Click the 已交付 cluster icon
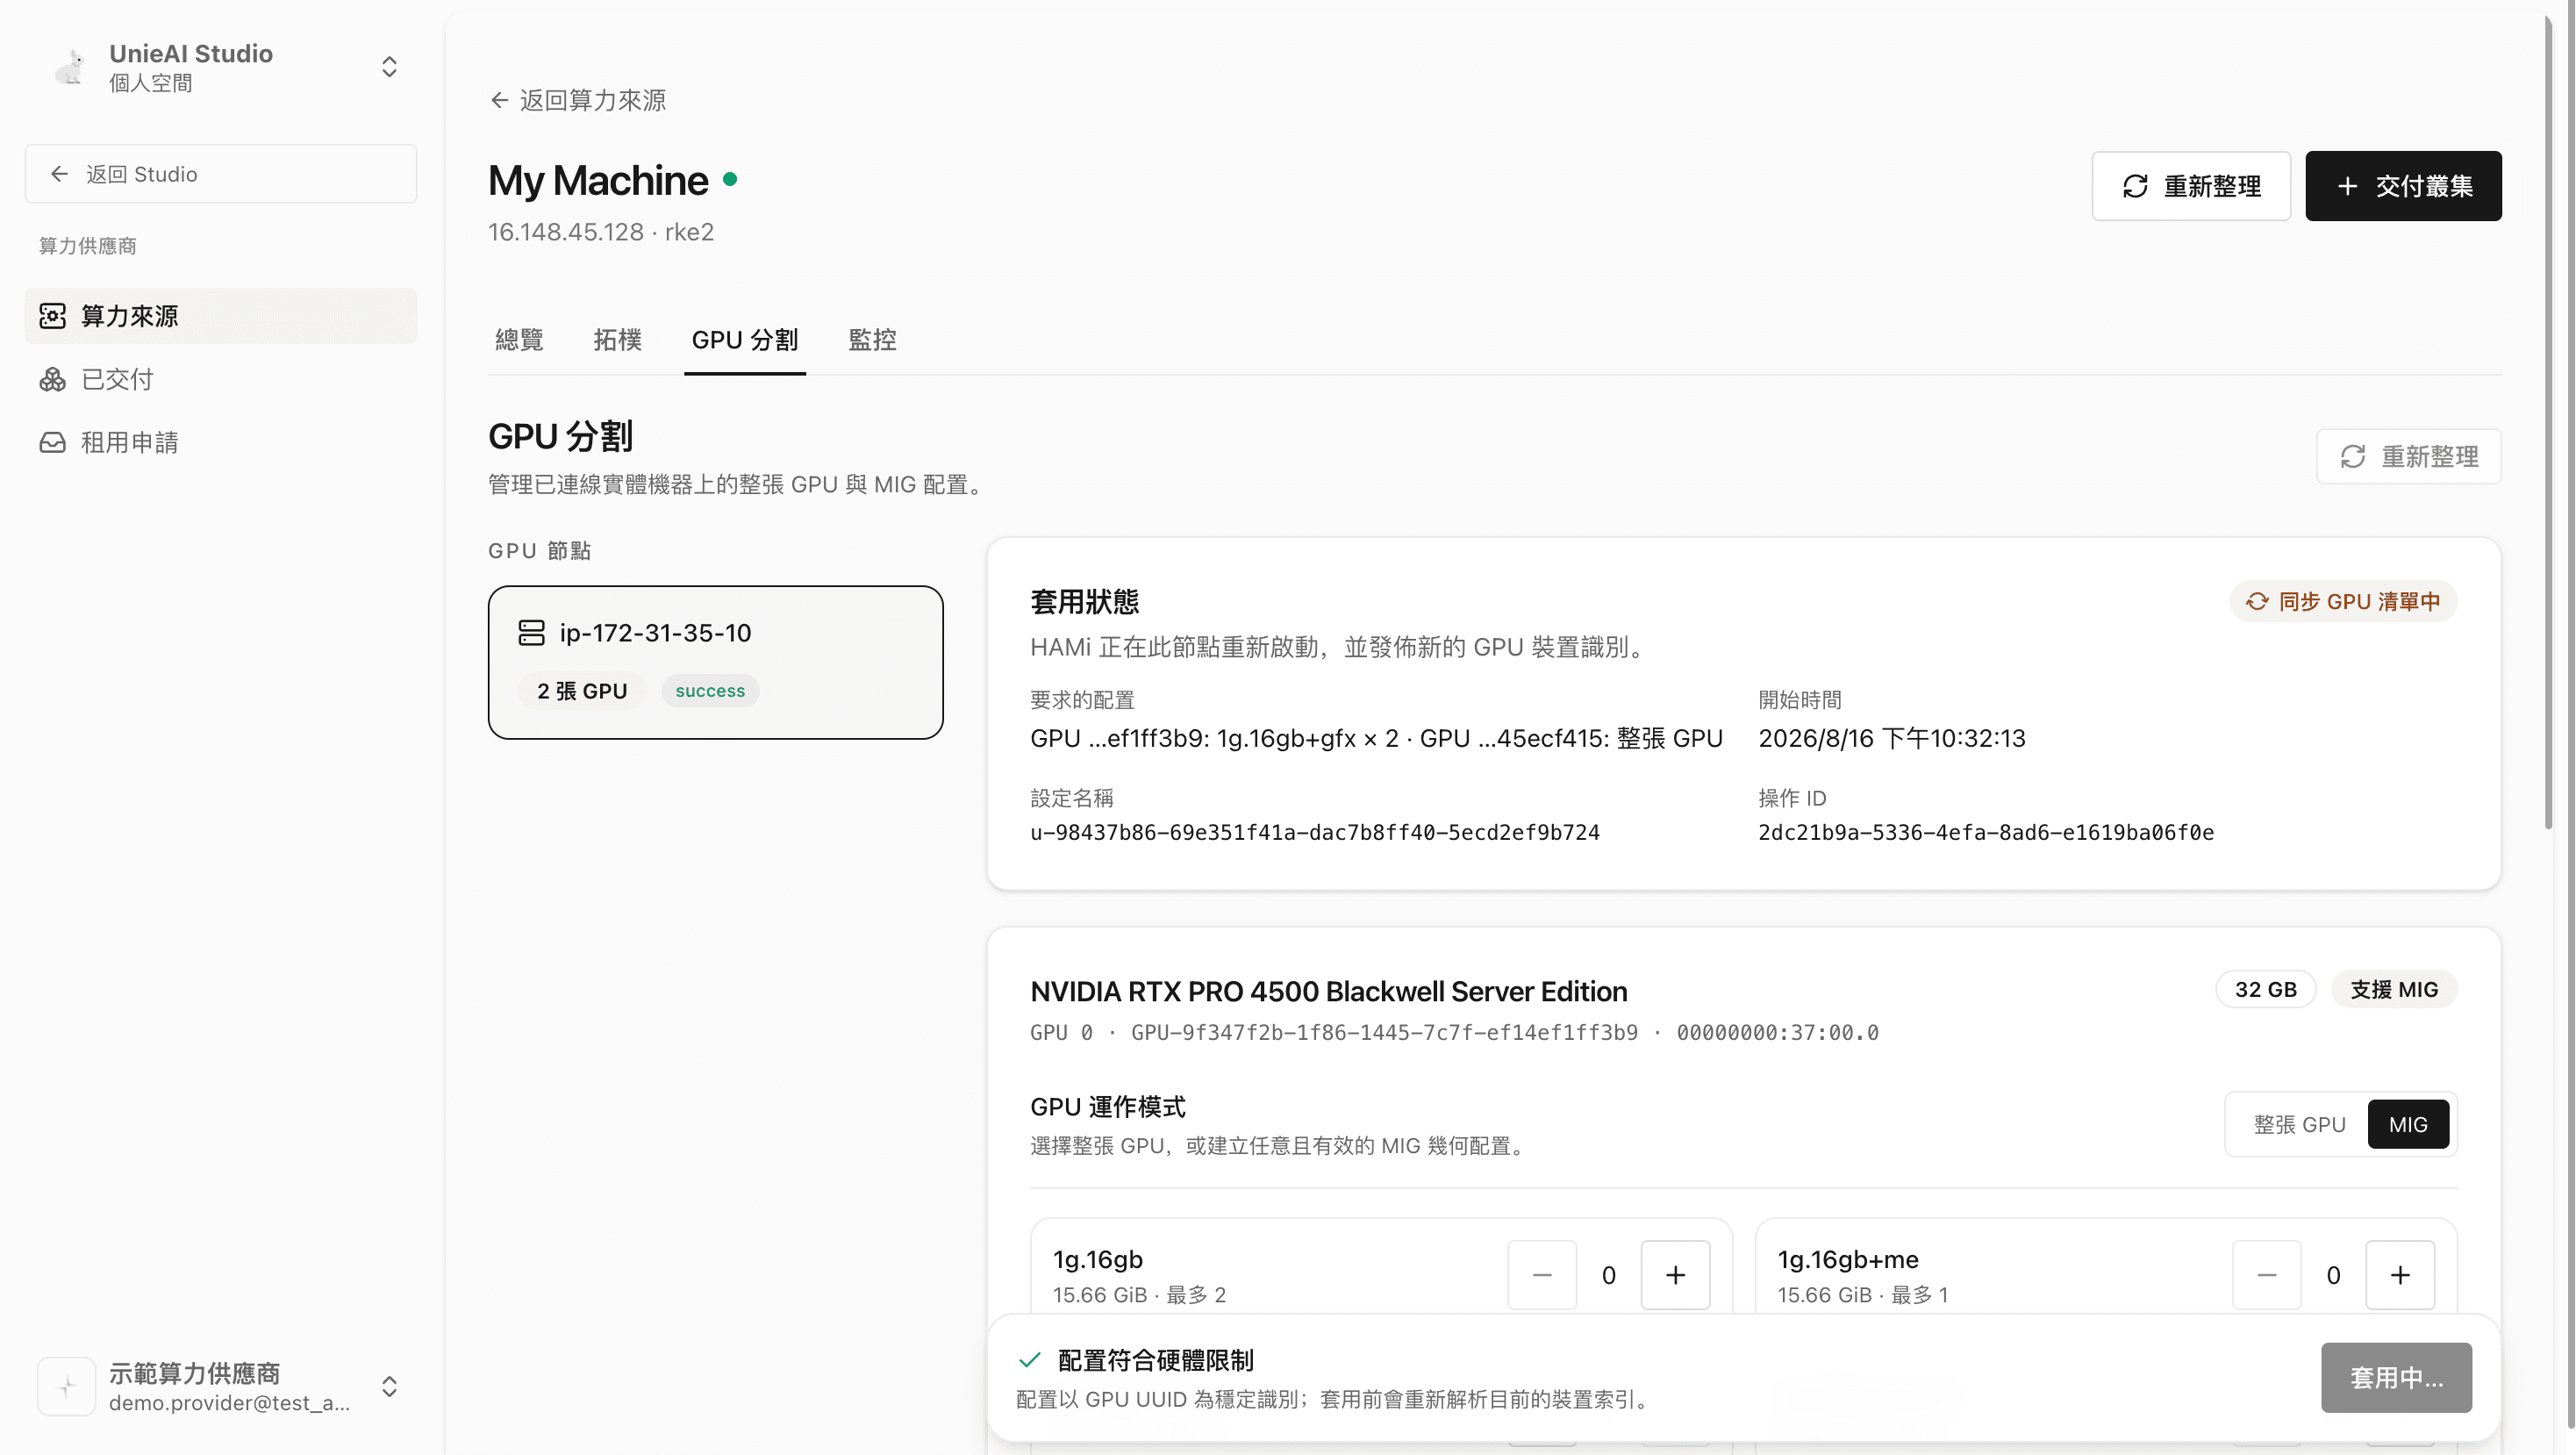This screenshot has height=1455, width=2576. (53, 379)
